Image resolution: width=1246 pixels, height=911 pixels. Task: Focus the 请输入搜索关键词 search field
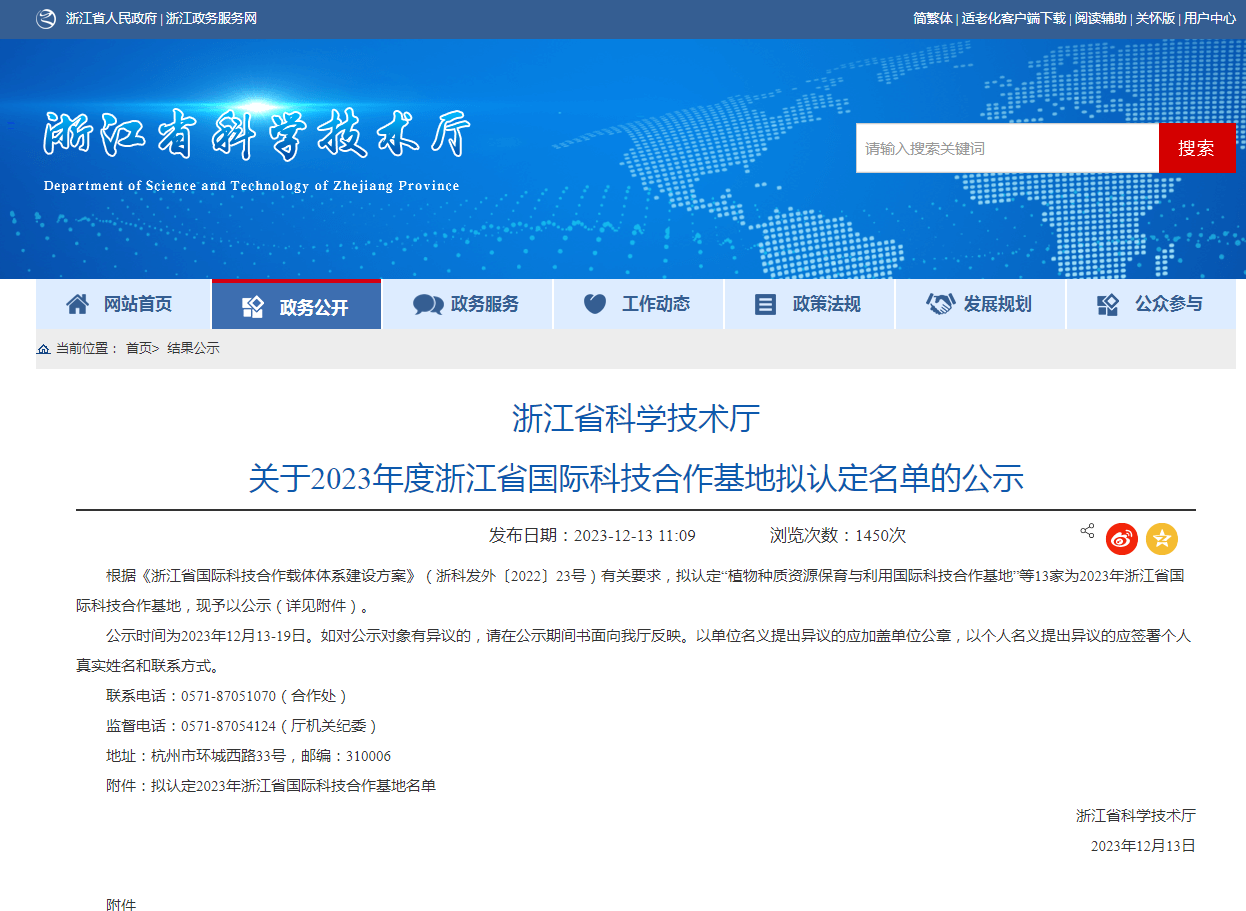[x=1007, y=148]
